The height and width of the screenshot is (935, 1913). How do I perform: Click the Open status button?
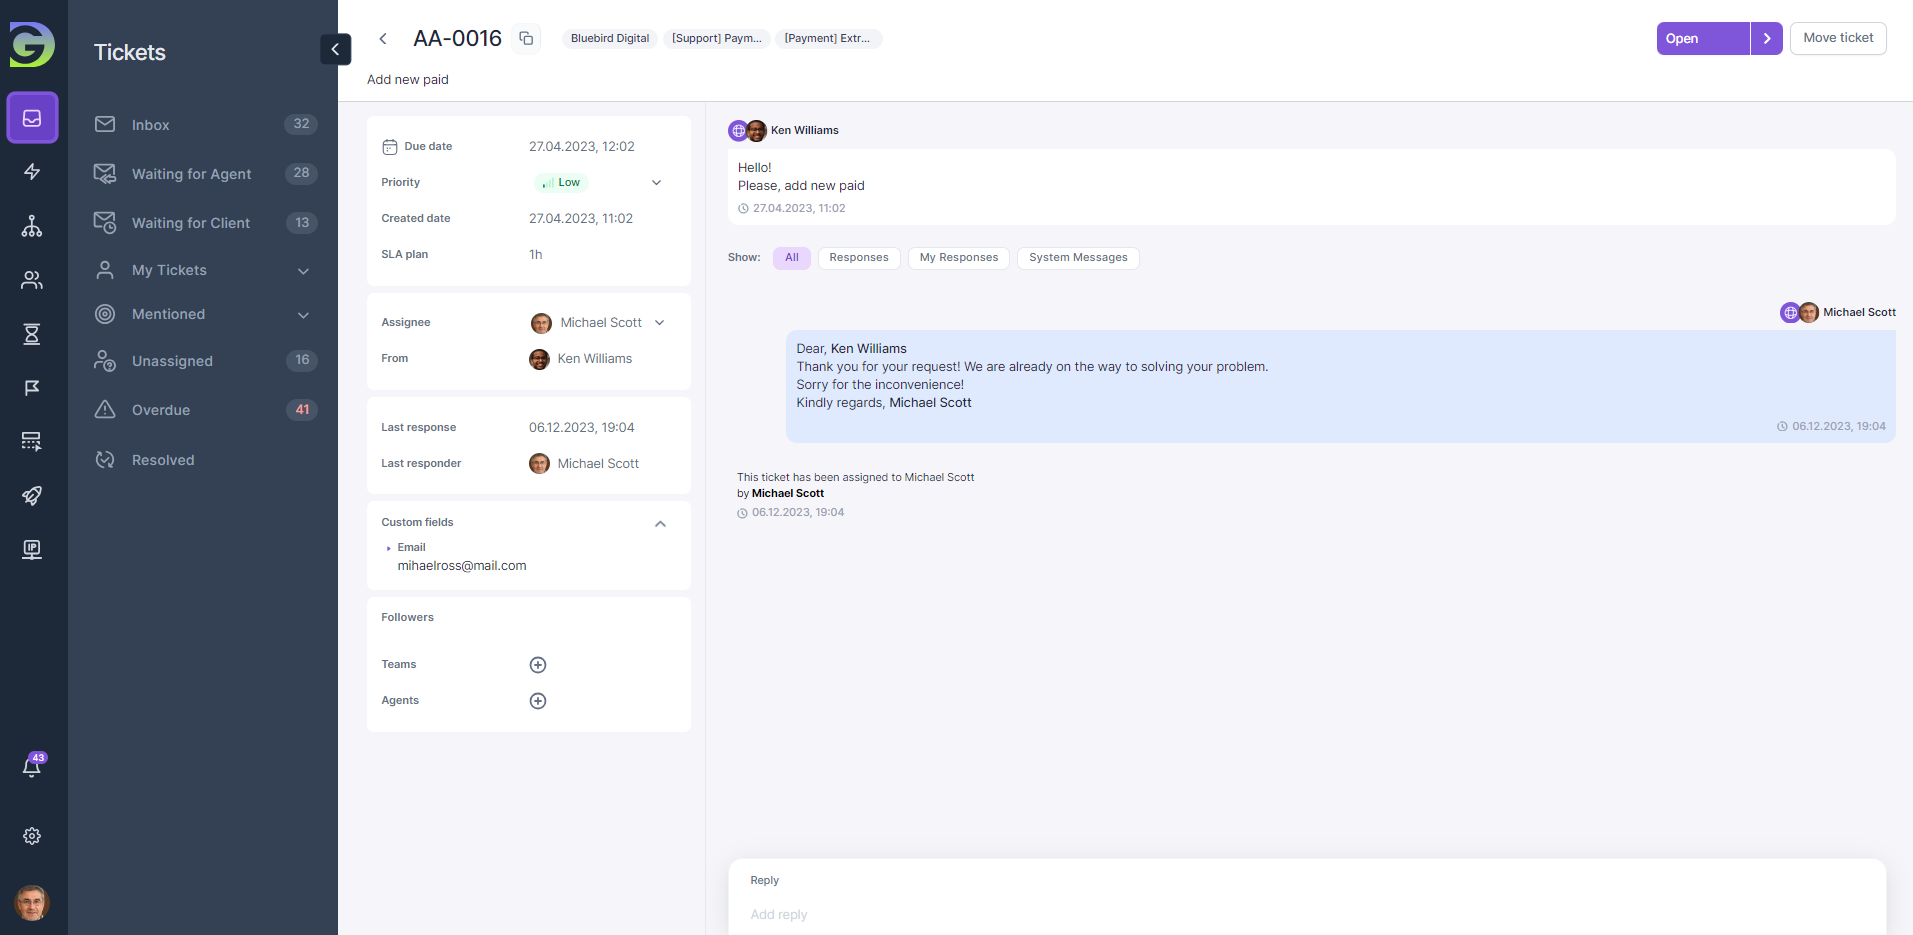click(1702, 39)
